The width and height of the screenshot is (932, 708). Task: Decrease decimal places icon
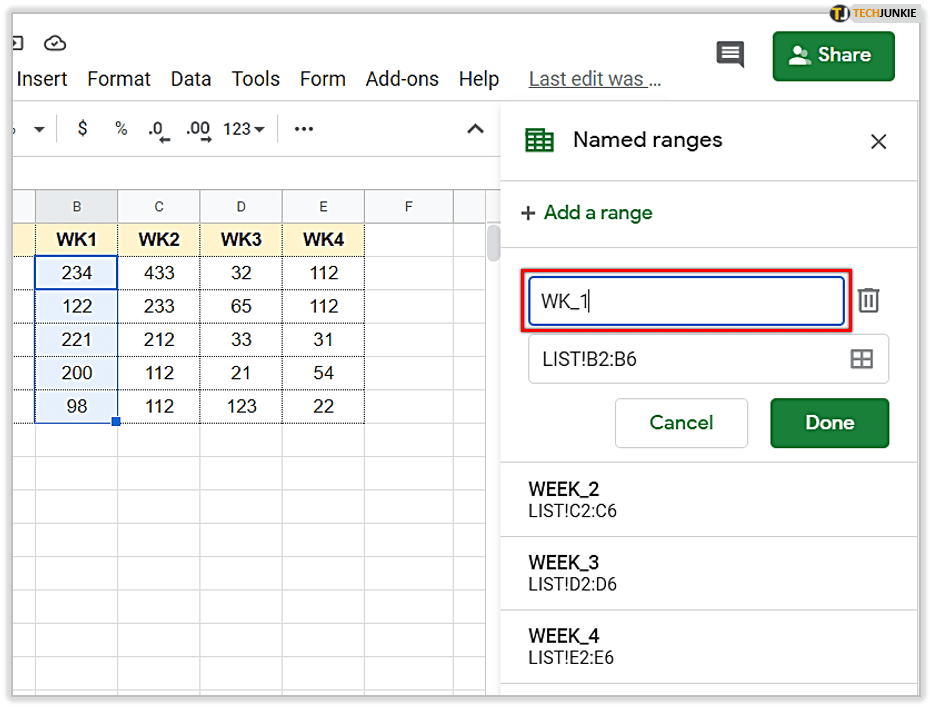click(158, 130)
